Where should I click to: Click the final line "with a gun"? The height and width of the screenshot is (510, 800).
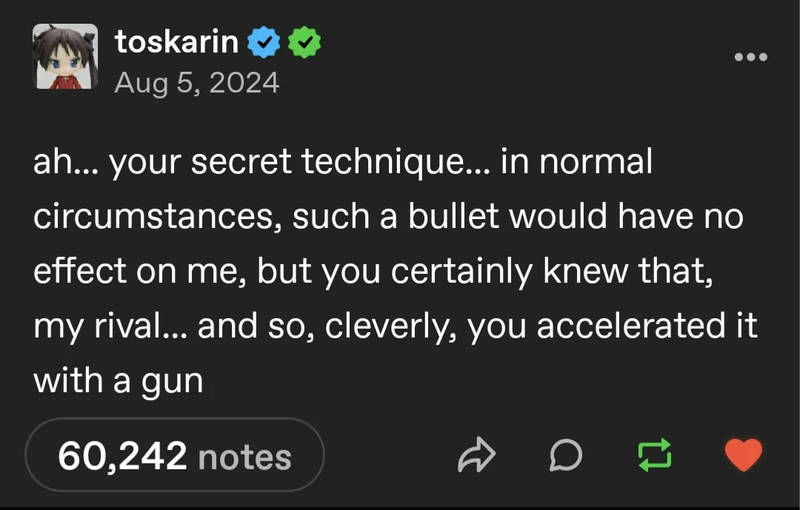click(x=118, y=381)
